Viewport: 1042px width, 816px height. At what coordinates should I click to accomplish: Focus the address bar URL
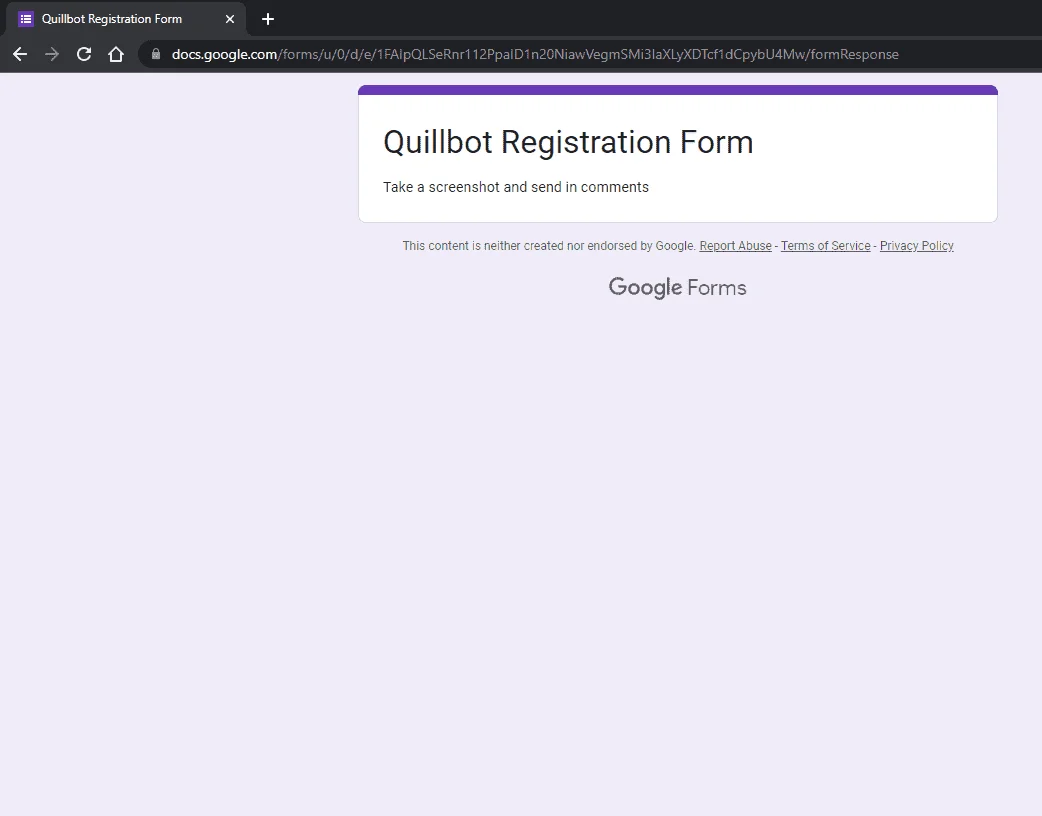[535, 54]
